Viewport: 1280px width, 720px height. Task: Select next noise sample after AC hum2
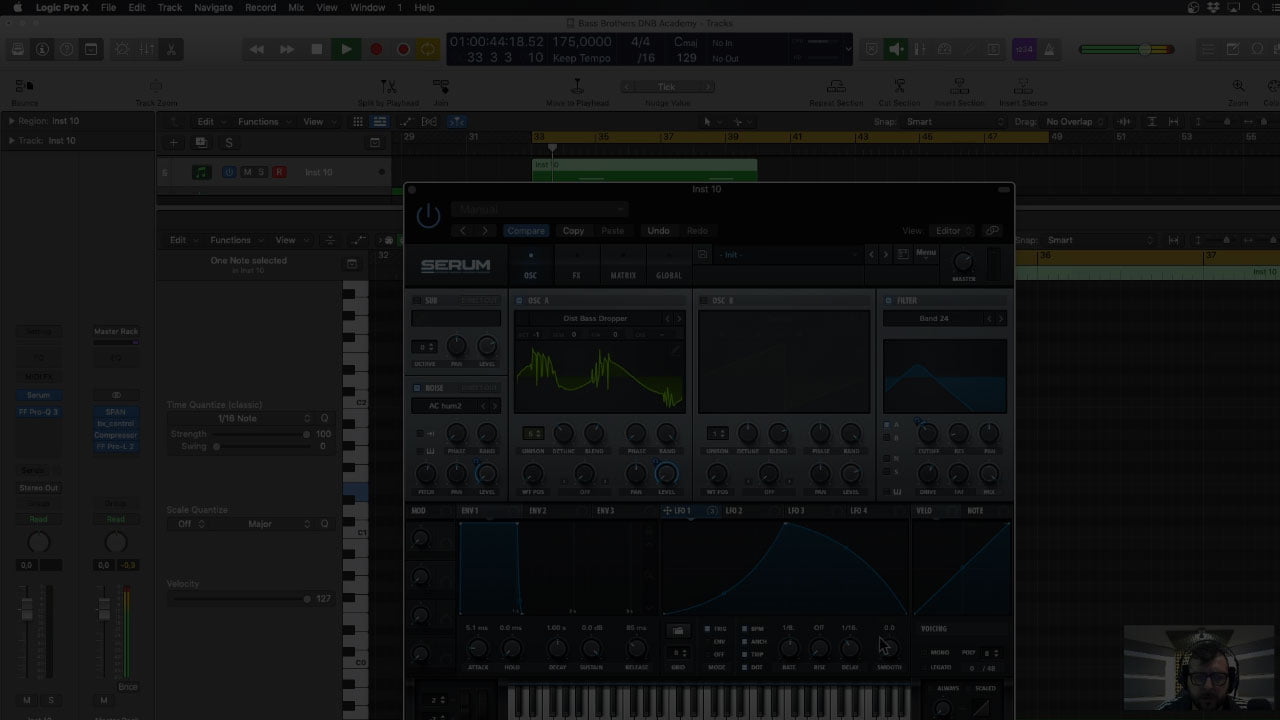point(495,406)
